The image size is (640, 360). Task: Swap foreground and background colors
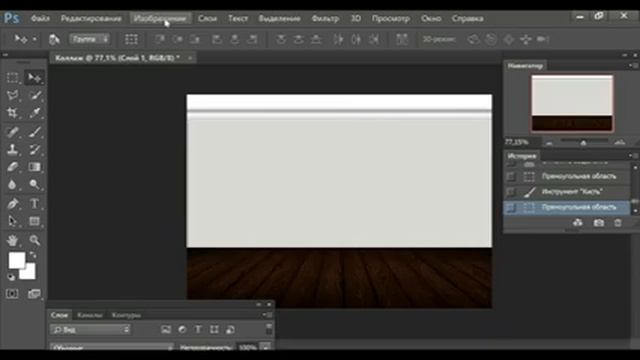pos(33,256)
